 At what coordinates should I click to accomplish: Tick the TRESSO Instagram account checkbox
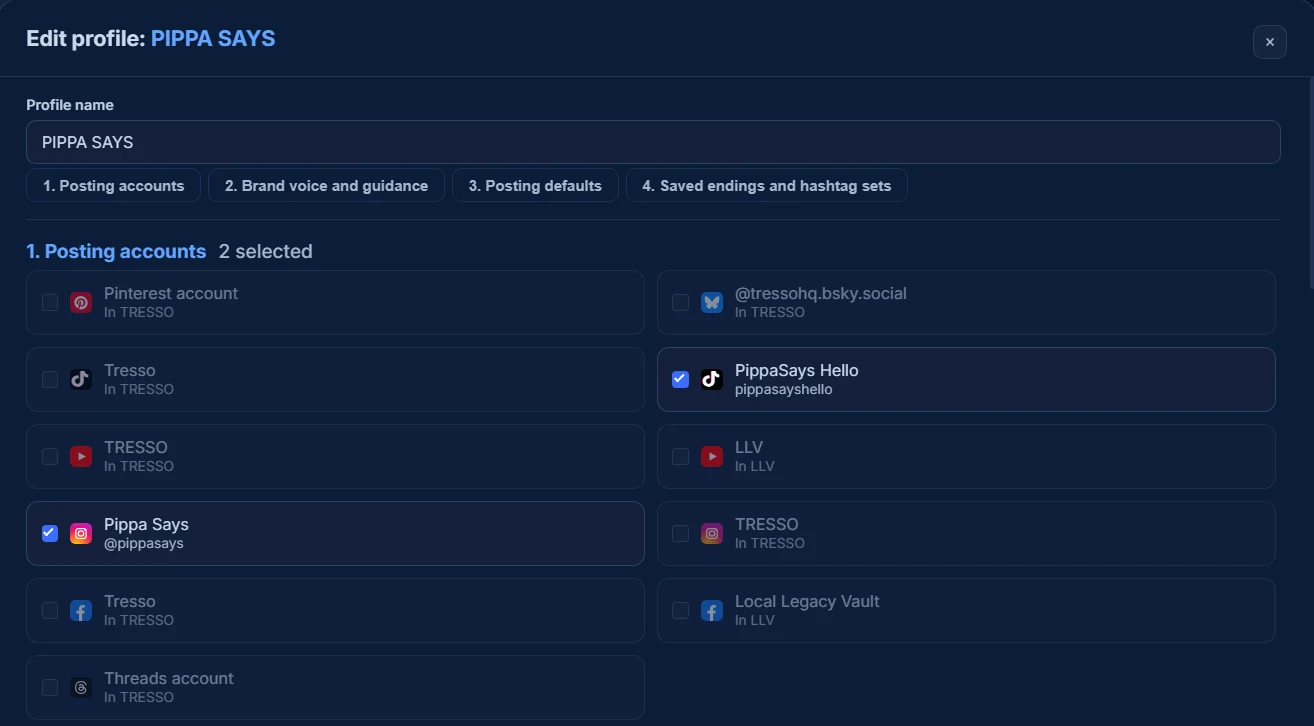681,533
